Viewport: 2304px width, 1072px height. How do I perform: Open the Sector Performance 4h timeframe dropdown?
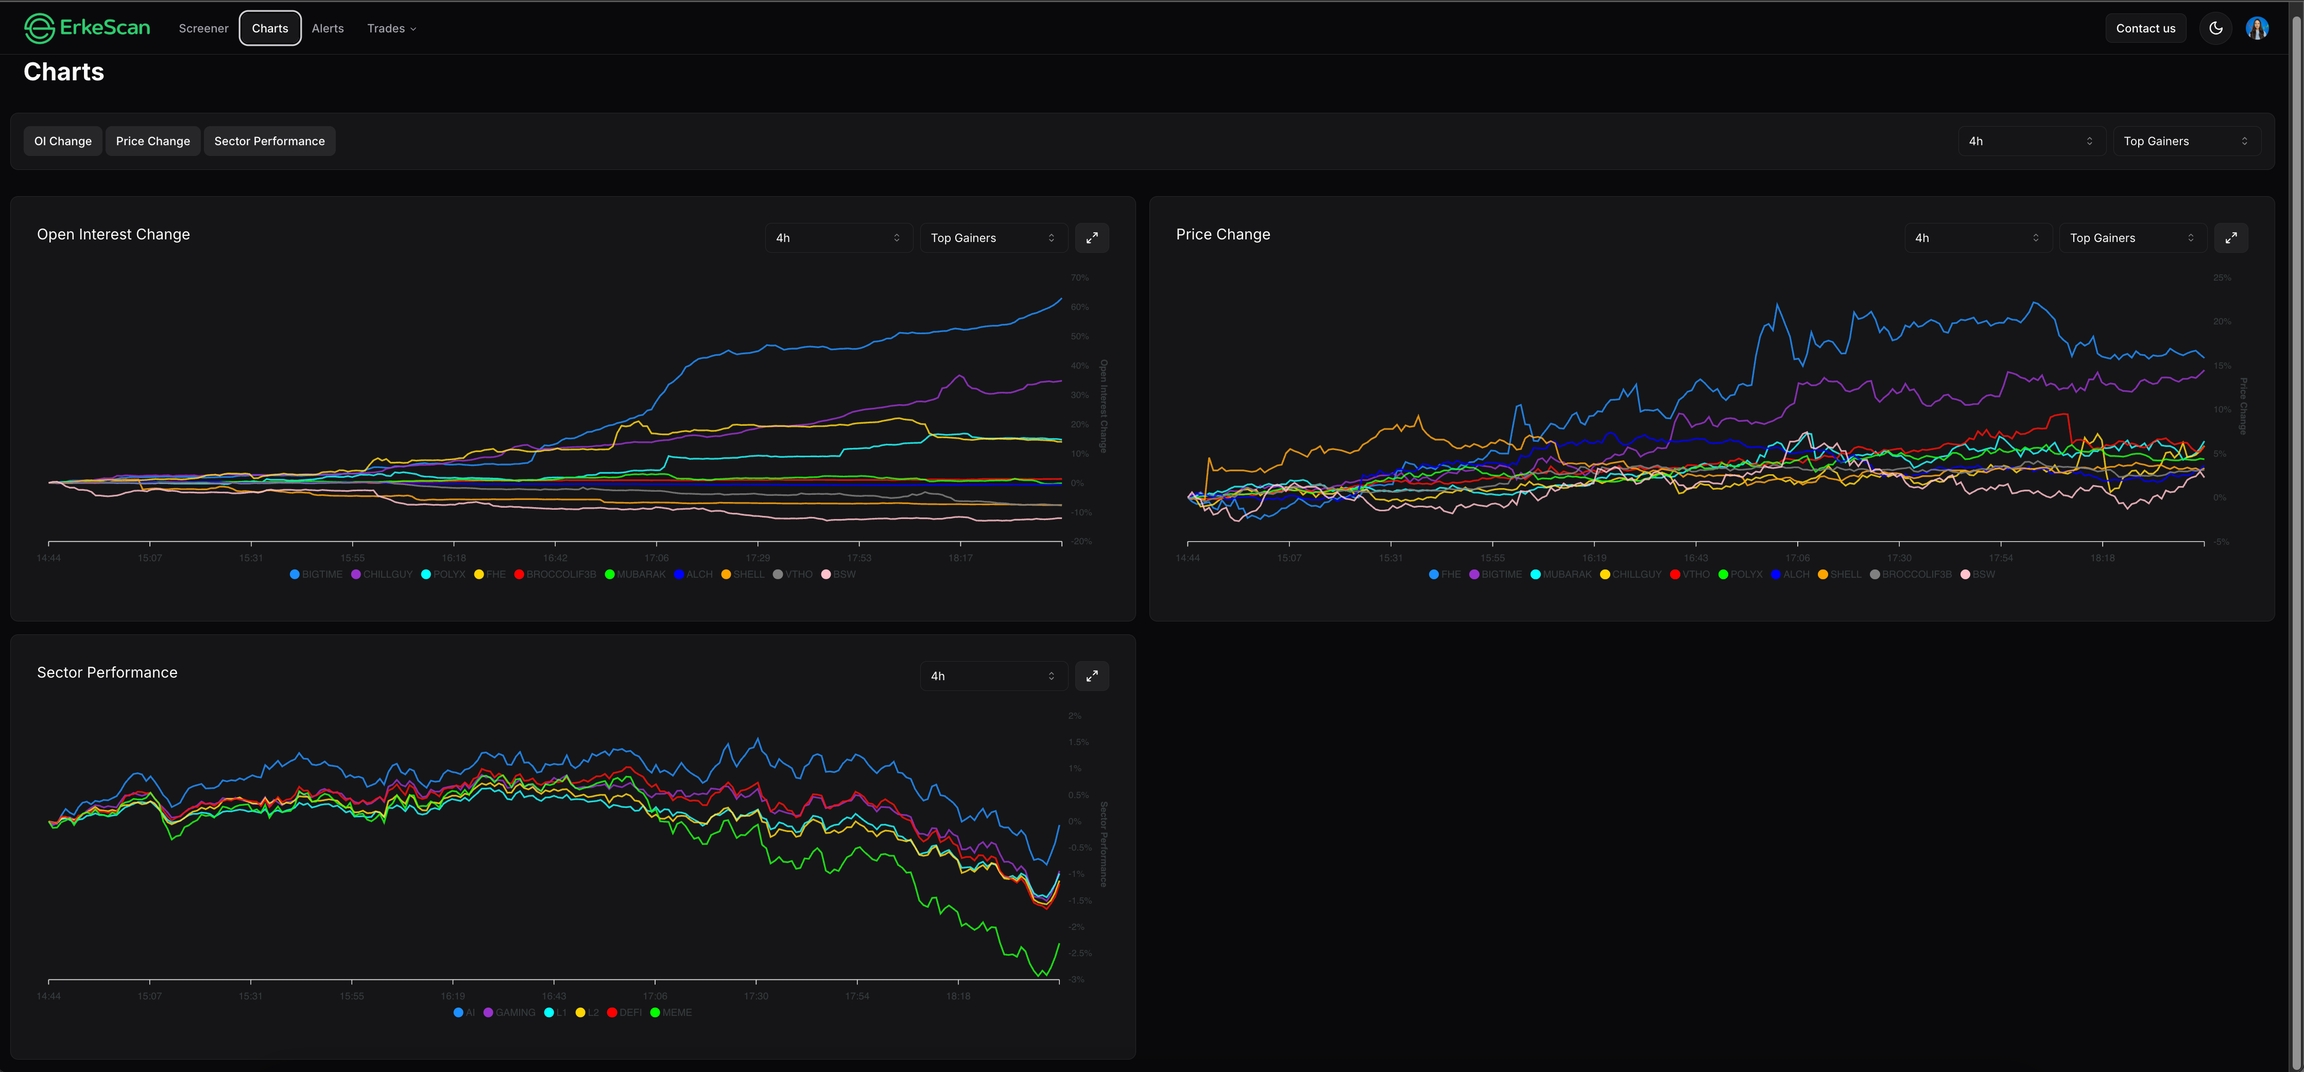(x=992, y=676)
